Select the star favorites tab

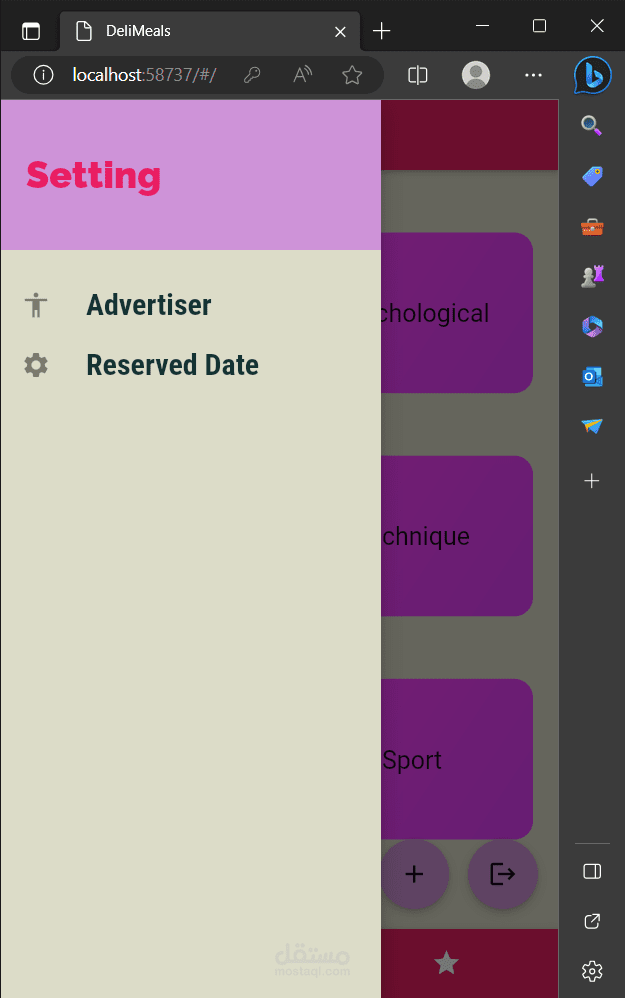coord(446,963)
